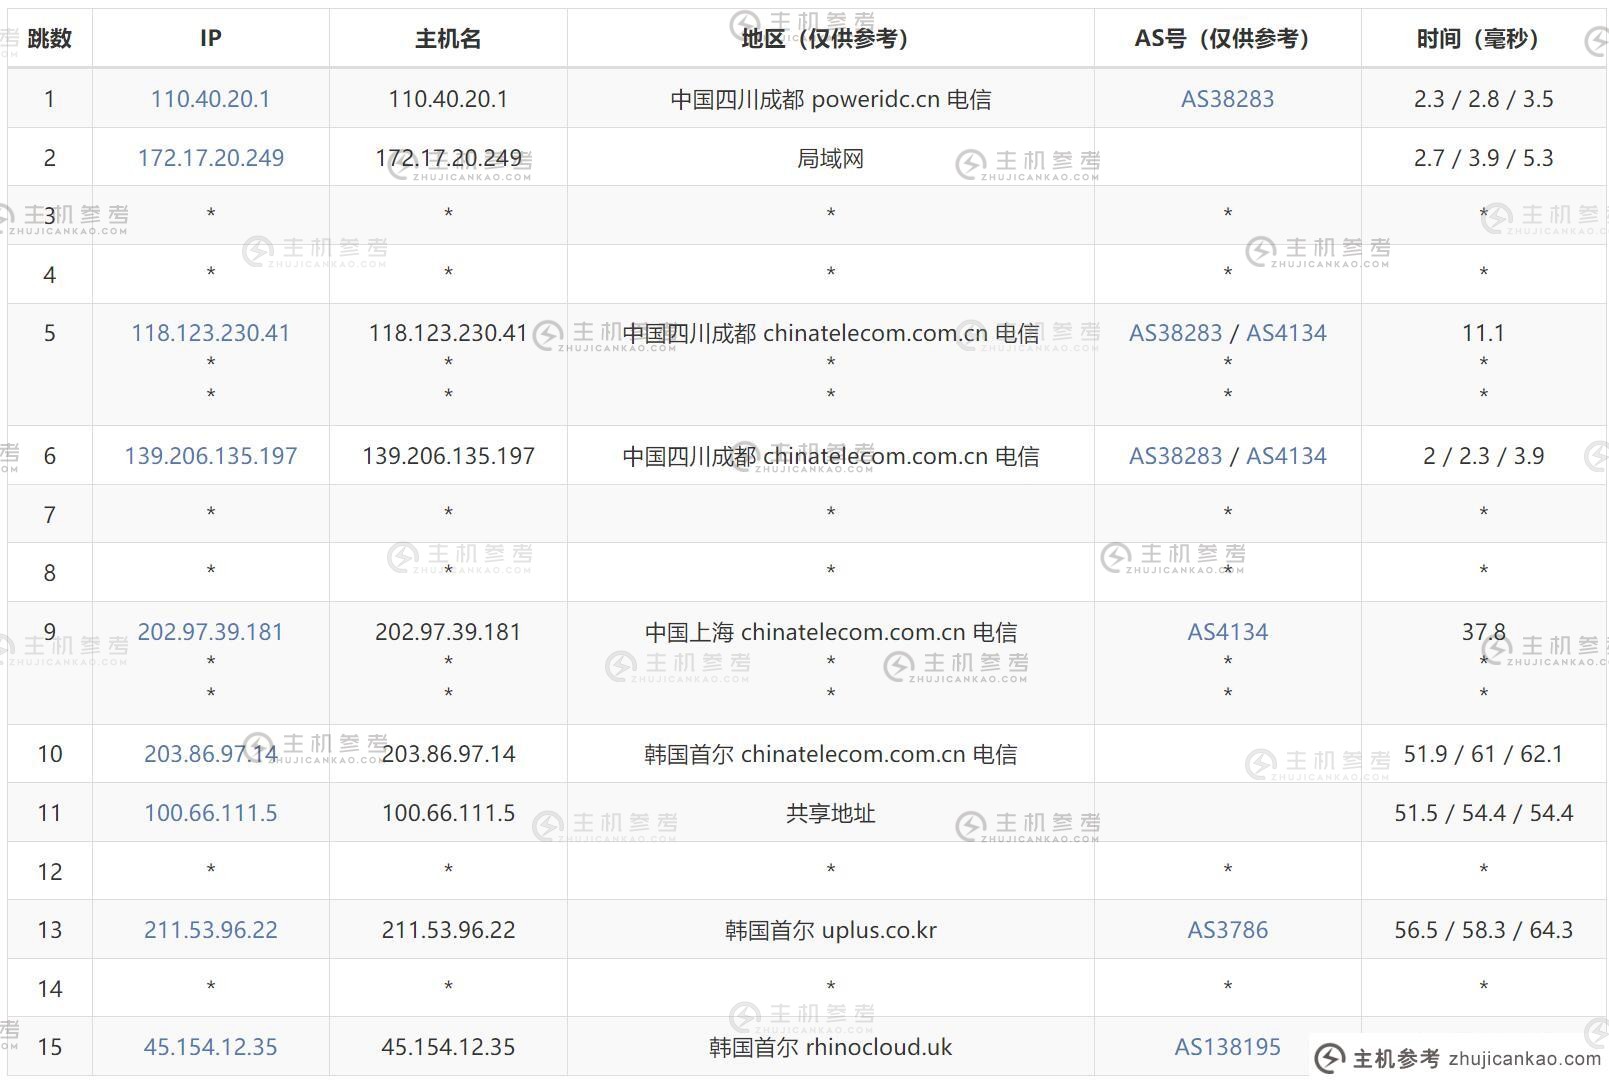Image resolution: width=1609 pixels, height=1083 pixels.
Task: Click region text 韩国首尔 chinatelecom.com.cn 电信
Action: click(x=830, y=754)
